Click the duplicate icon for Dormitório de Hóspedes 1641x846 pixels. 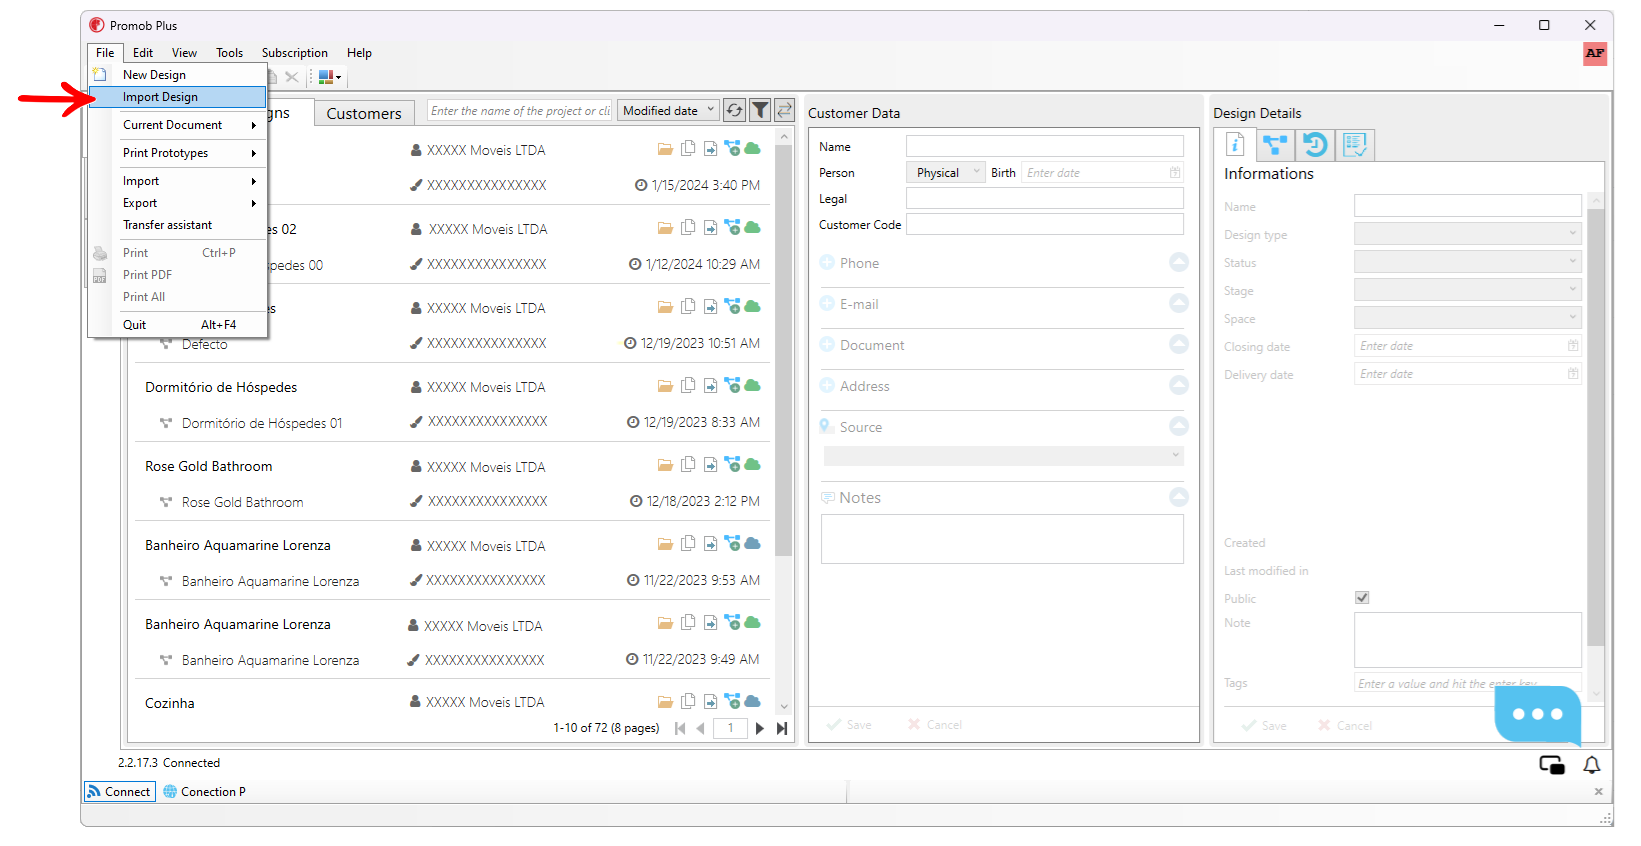tap(688, 386)
